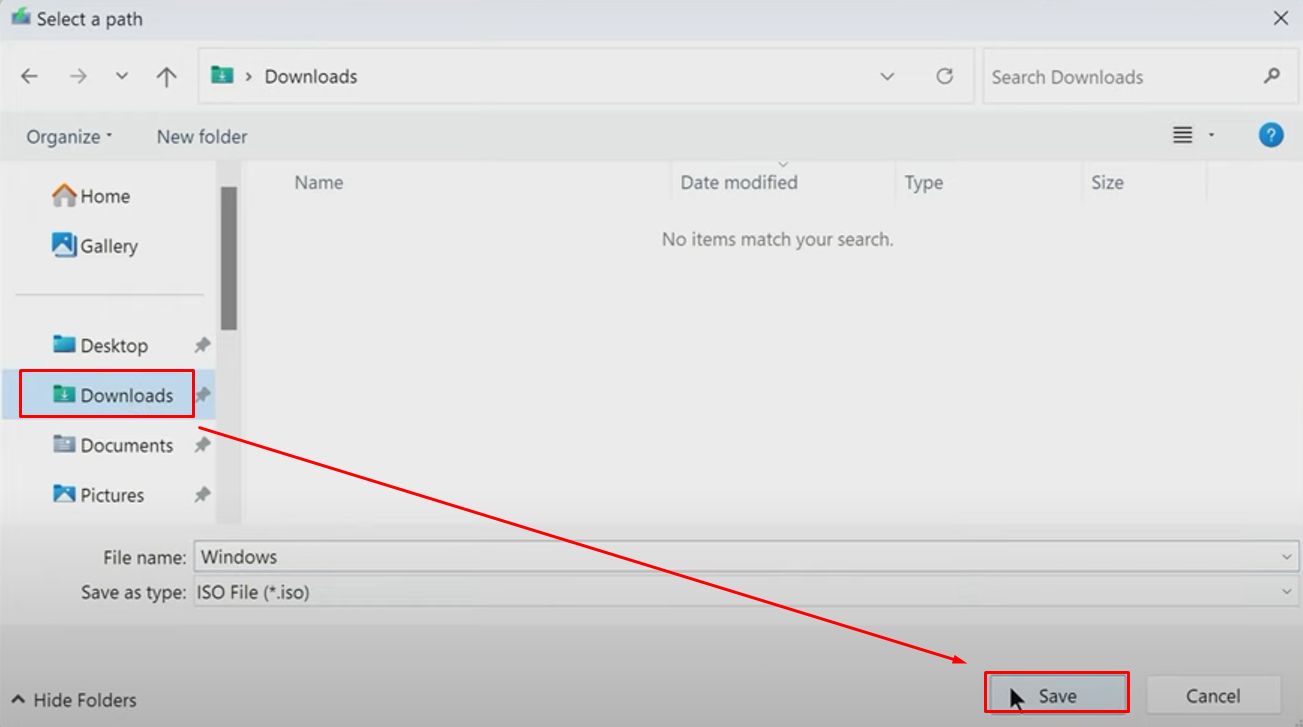Viewport: 1303px width, 727px height.
Task: Open the Save as type dropdown
Action: [x=1286, y=592]
